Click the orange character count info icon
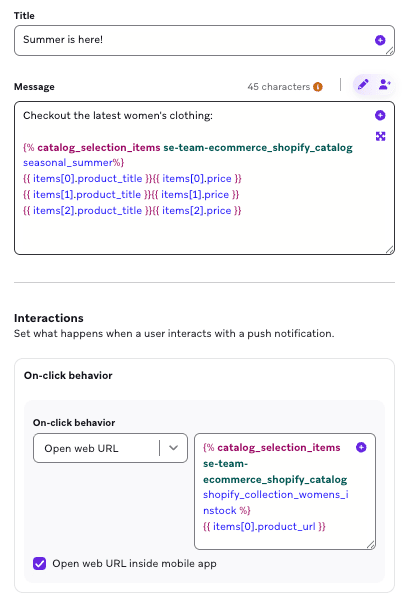The height and width of the screenshot is (606, 410). pos(318,87)
